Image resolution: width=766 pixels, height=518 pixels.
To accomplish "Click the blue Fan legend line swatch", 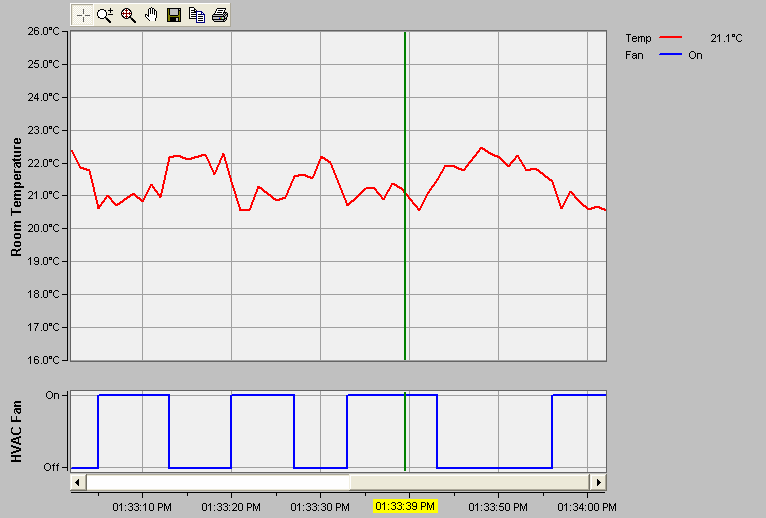I will (670, 55).
